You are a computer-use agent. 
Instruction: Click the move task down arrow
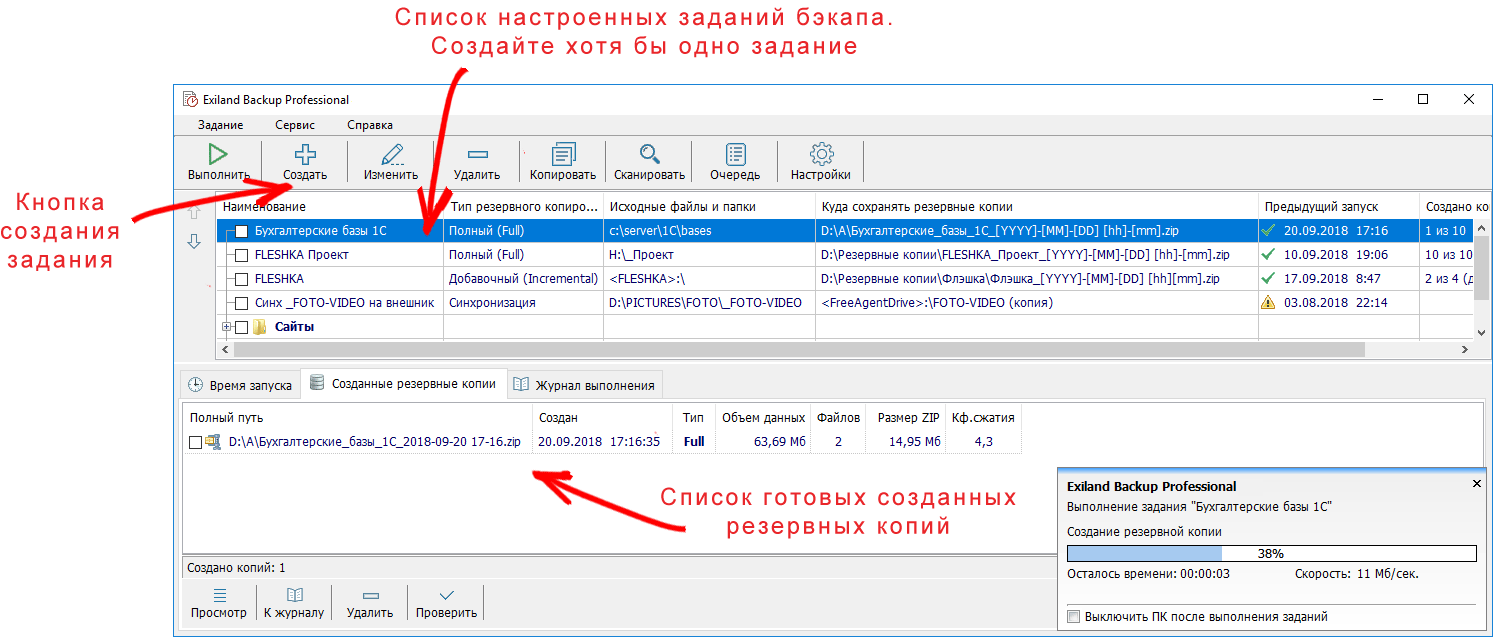pos(195,242)
